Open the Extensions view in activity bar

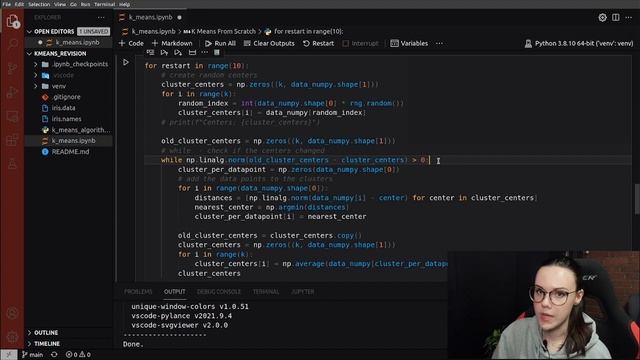point(12,140)
